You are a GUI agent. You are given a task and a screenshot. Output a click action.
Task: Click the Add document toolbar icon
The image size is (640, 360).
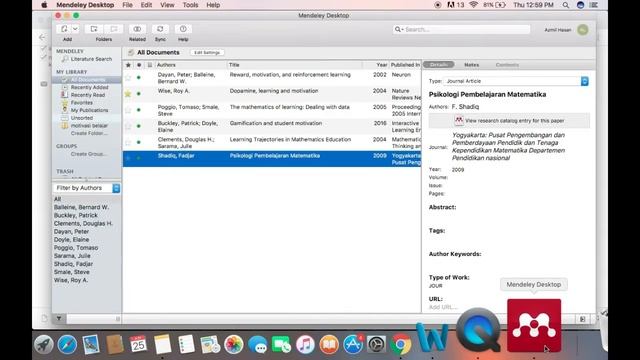click(64, 29)
